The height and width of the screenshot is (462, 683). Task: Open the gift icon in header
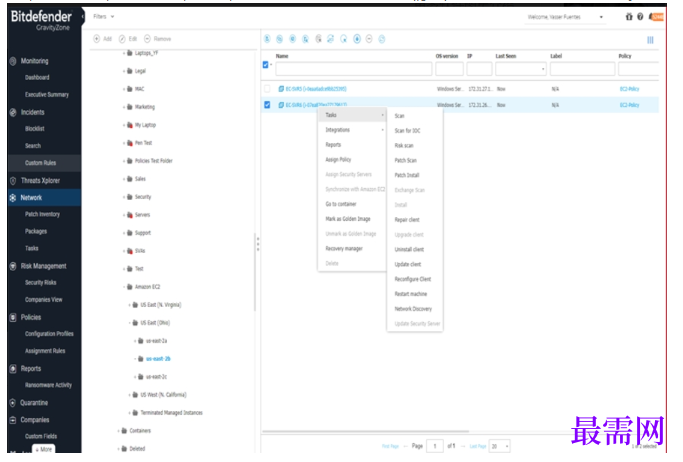click(x=629, y=17)
